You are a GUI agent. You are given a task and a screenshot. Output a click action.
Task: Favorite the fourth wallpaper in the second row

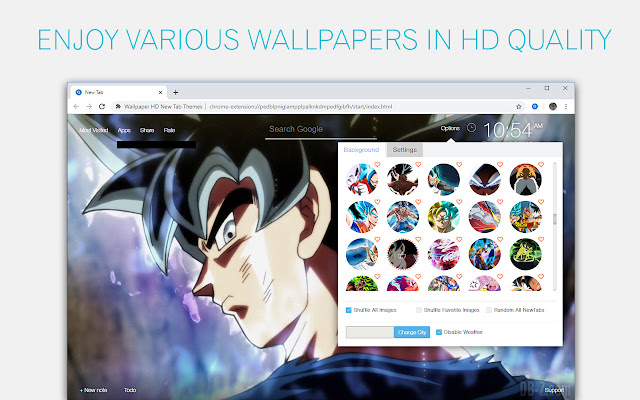tap(500, 202)
